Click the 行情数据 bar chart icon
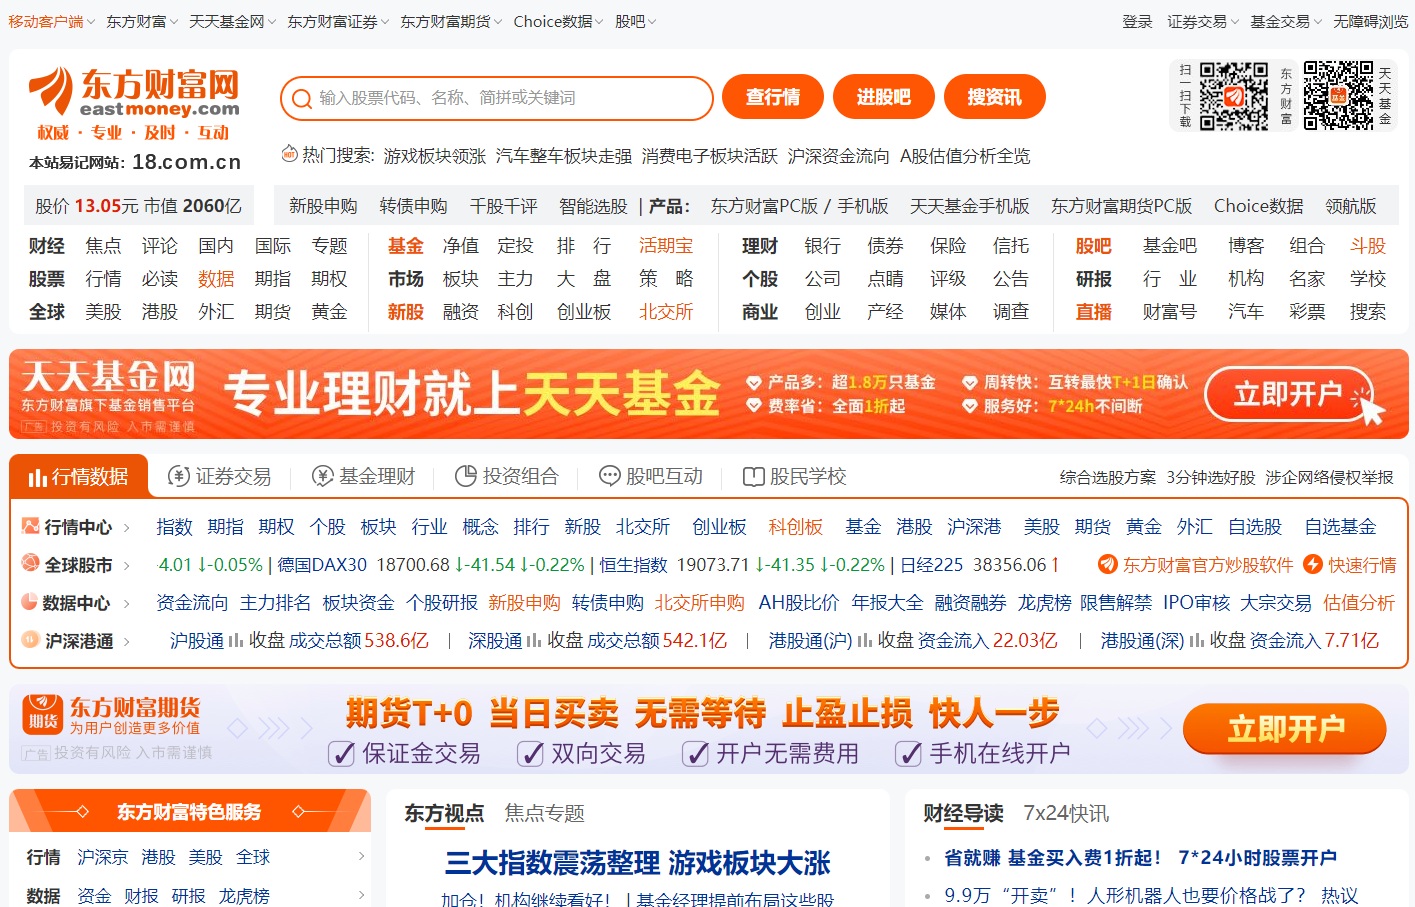Screen dimensions: 1415x907 (38, 477)
